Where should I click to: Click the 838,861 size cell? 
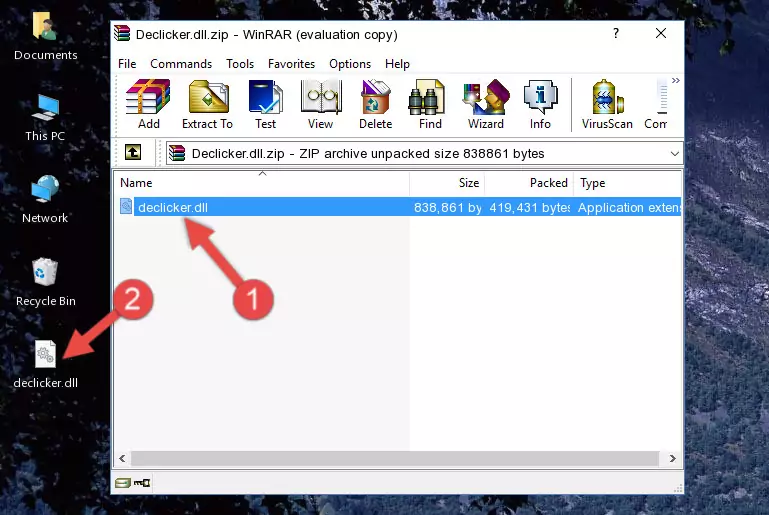tap(448, 207)
